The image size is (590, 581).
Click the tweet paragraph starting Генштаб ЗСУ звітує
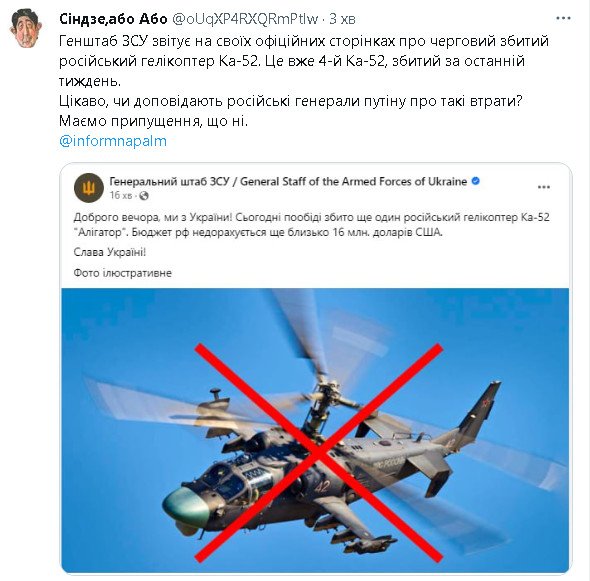coord(304,61)
